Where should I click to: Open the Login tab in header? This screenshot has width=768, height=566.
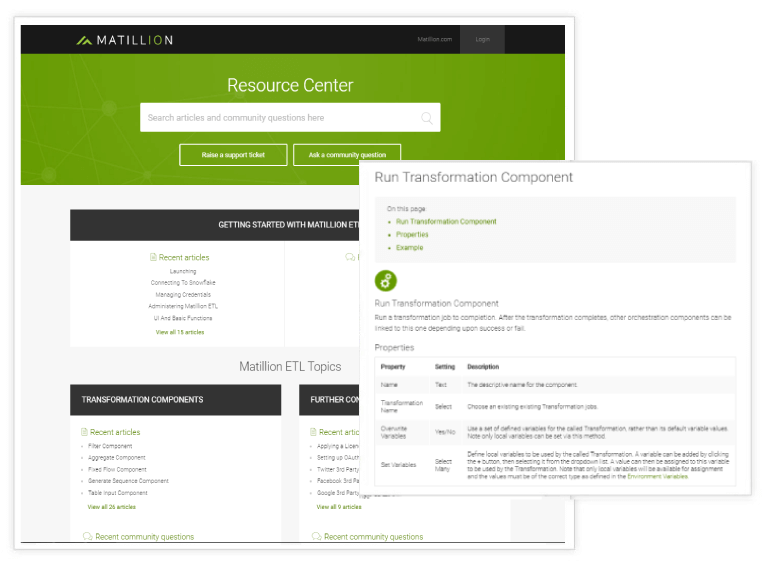(x=482, y=39)
